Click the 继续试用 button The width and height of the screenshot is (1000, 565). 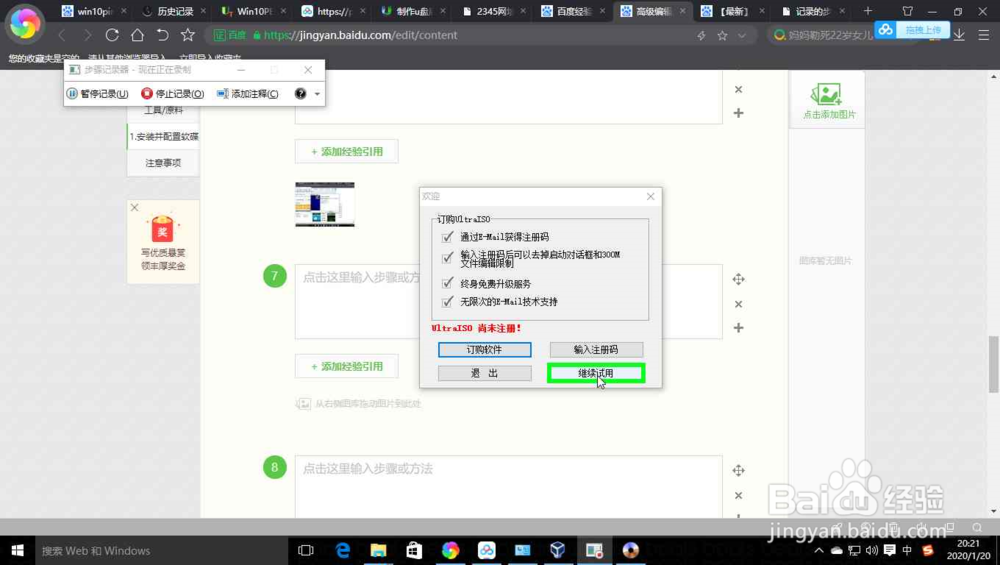(x=596, y=373)
